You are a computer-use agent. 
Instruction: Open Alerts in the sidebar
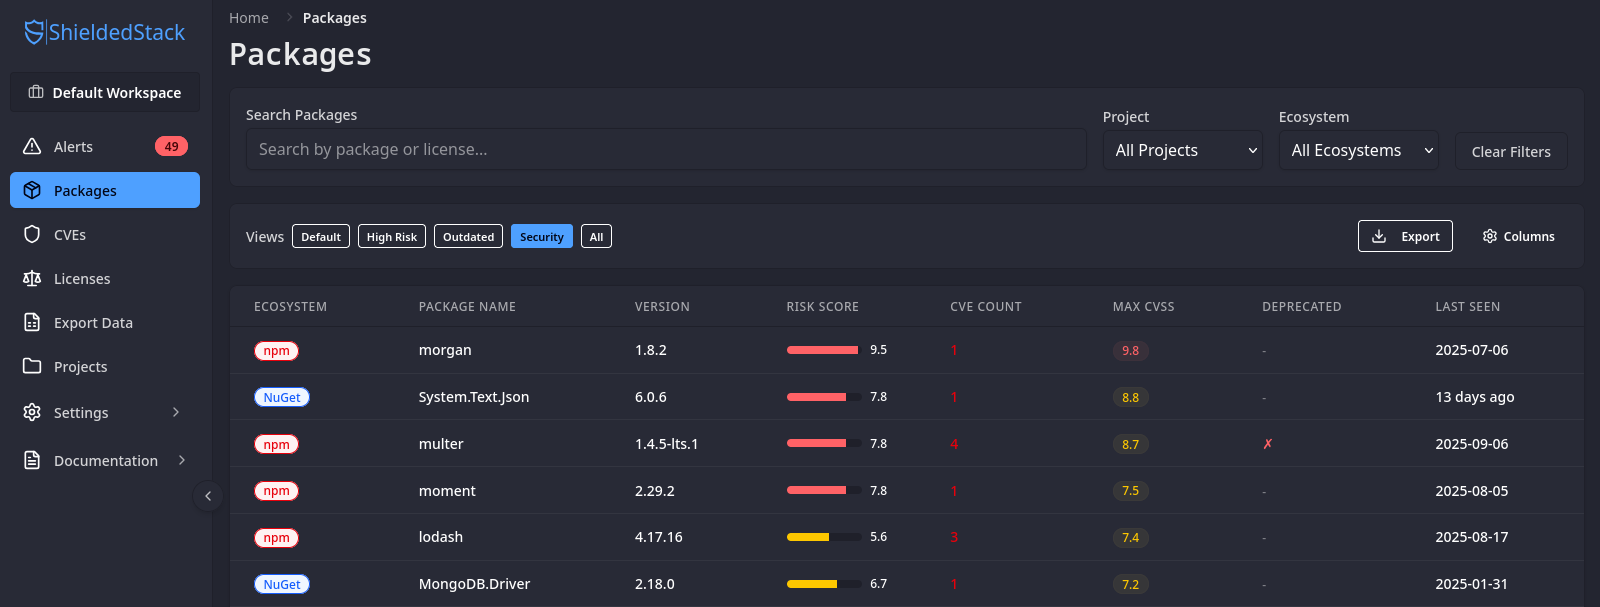[105, 146]
